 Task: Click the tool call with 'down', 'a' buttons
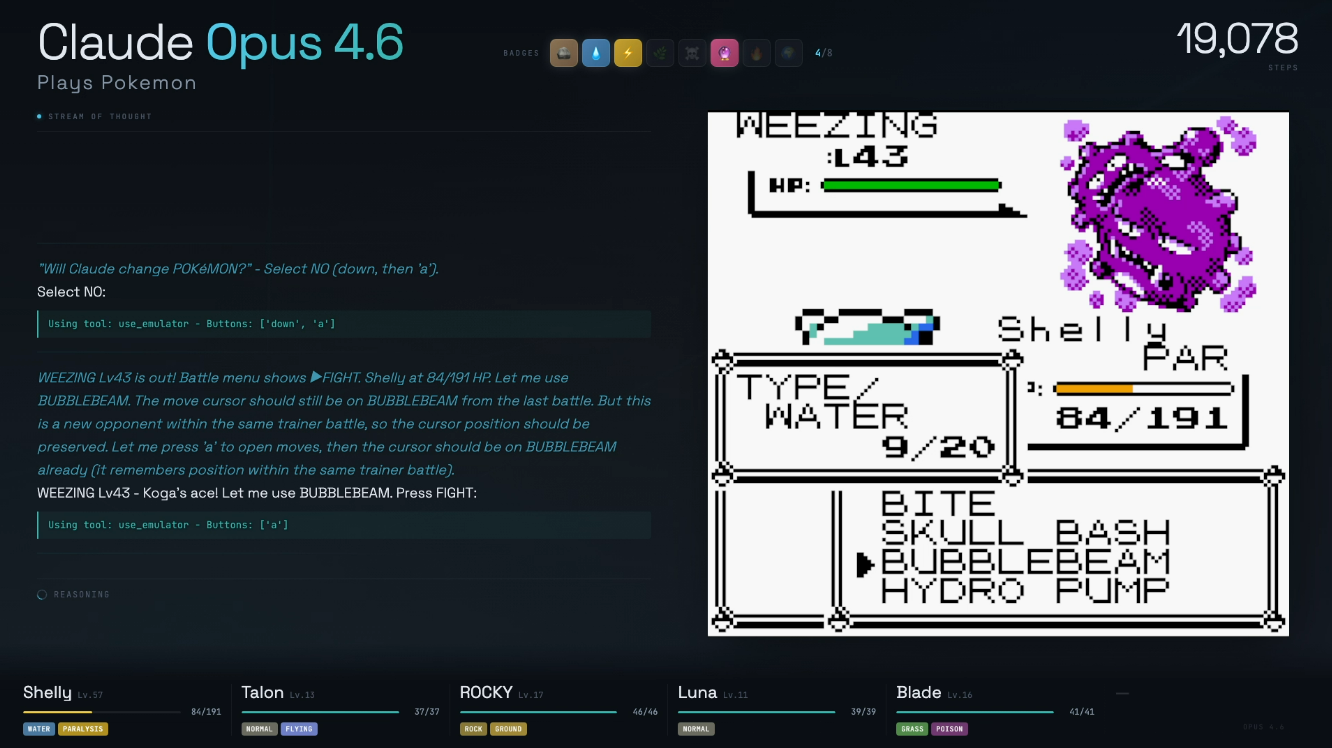pyautogui.click(x=344, y=324)
